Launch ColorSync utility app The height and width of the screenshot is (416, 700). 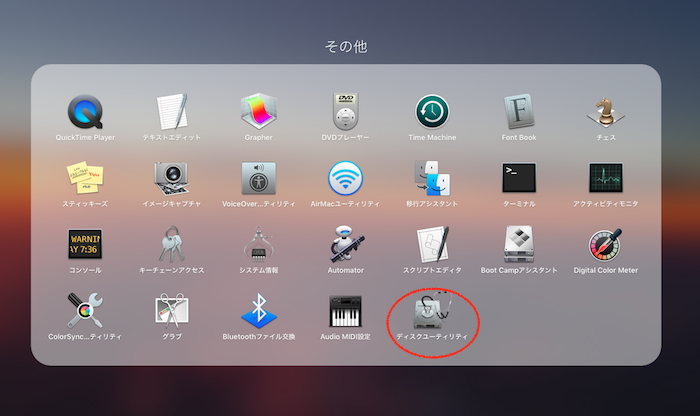(85, 311)
